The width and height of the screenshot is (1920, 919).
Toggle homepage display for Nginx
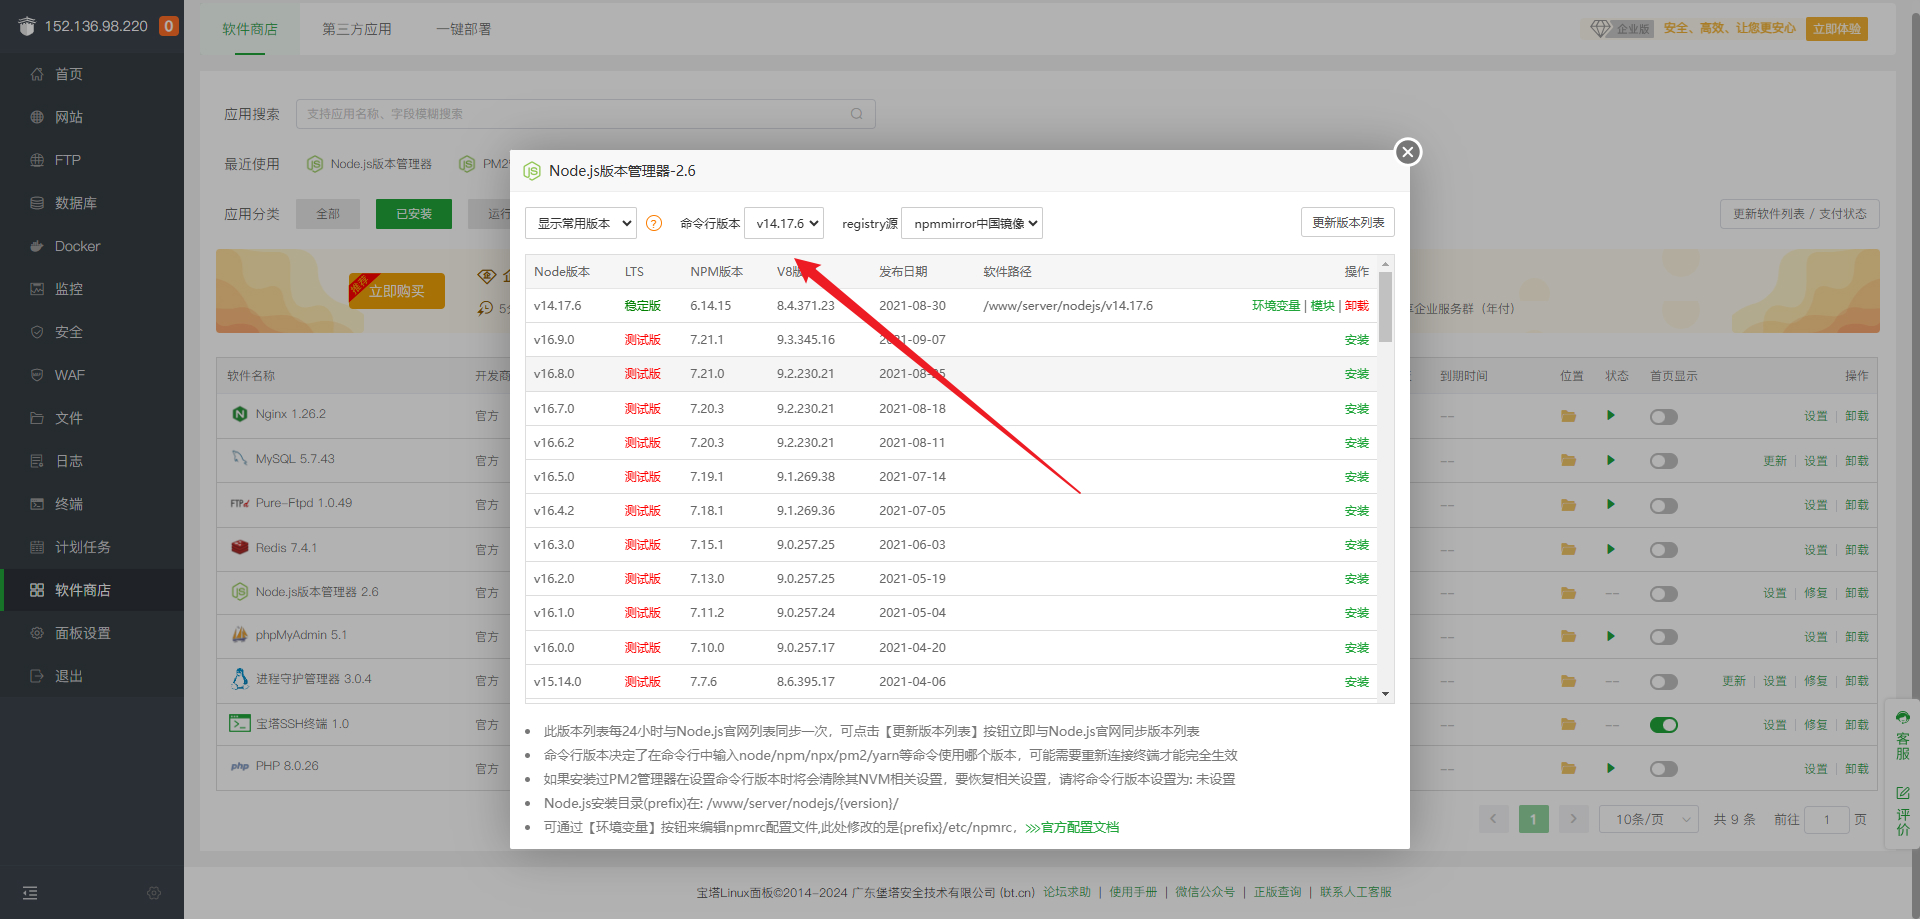tap(1664, 417)
